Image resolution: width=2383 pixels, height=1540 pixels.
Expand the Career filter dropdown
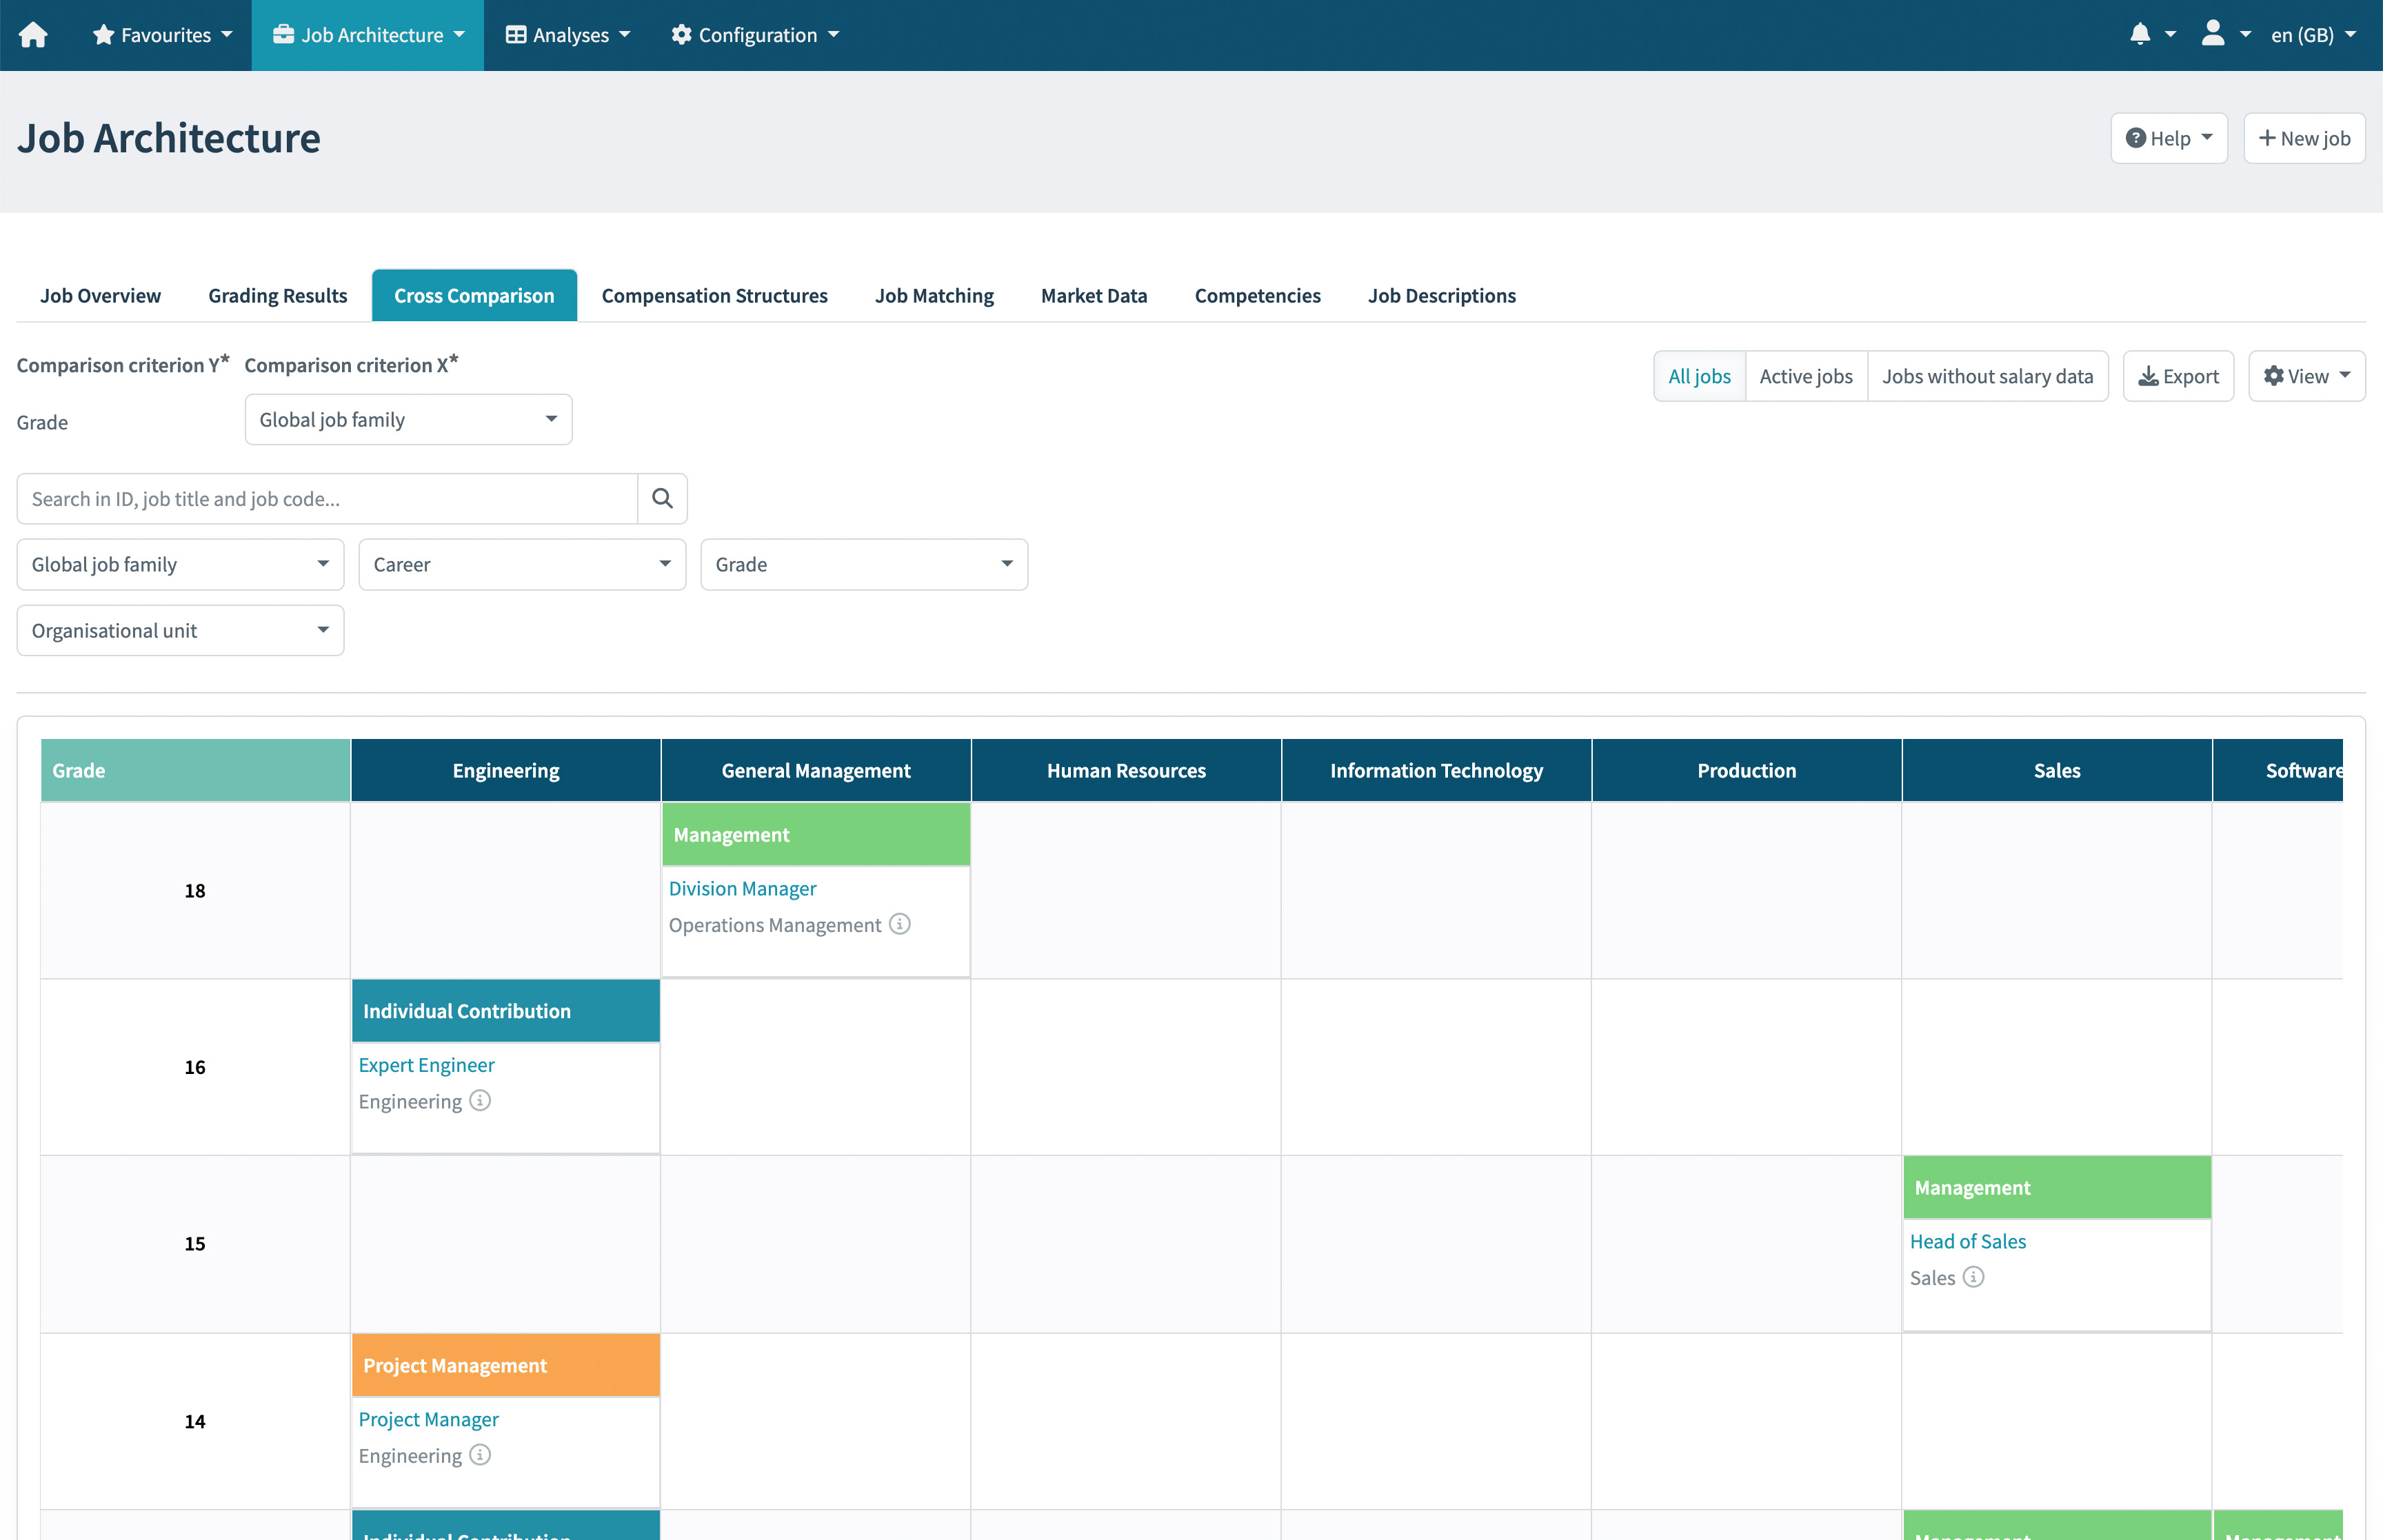[x=522, y=564]
